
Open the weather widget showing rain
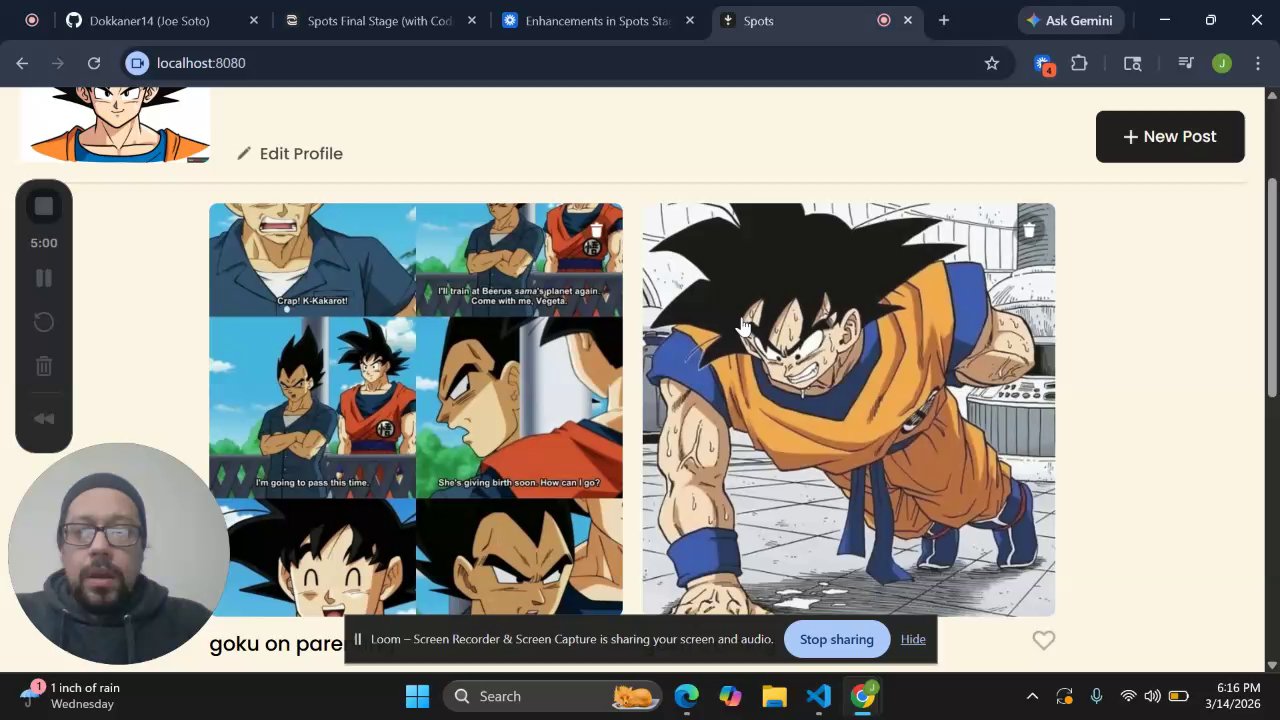point(70,695)
